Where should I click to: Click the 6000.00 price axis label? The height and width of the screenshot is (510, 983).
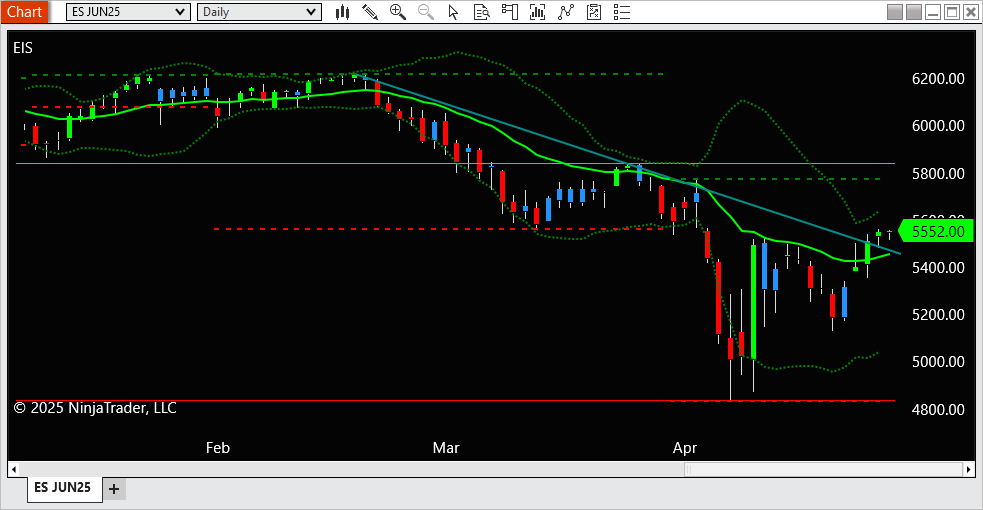pos(938,125)
